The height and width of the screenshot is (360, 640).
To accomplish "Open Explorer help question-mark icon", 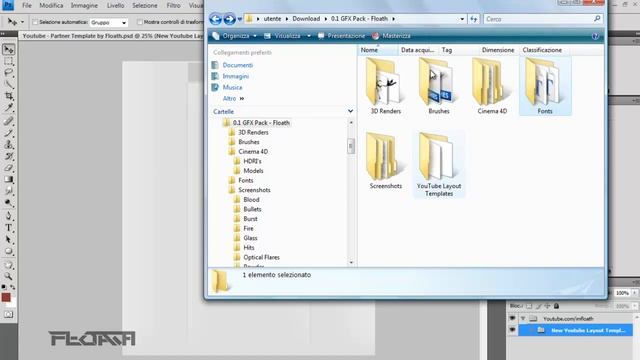I will [596, 36].
